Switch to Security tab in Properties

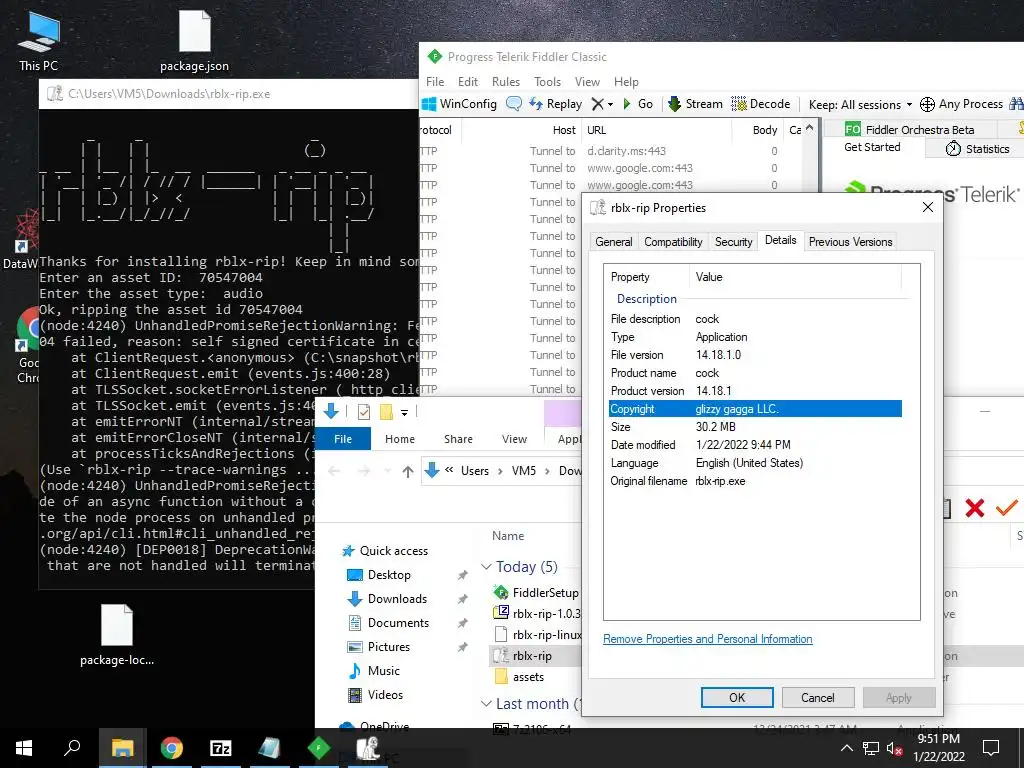click(733, 242)
